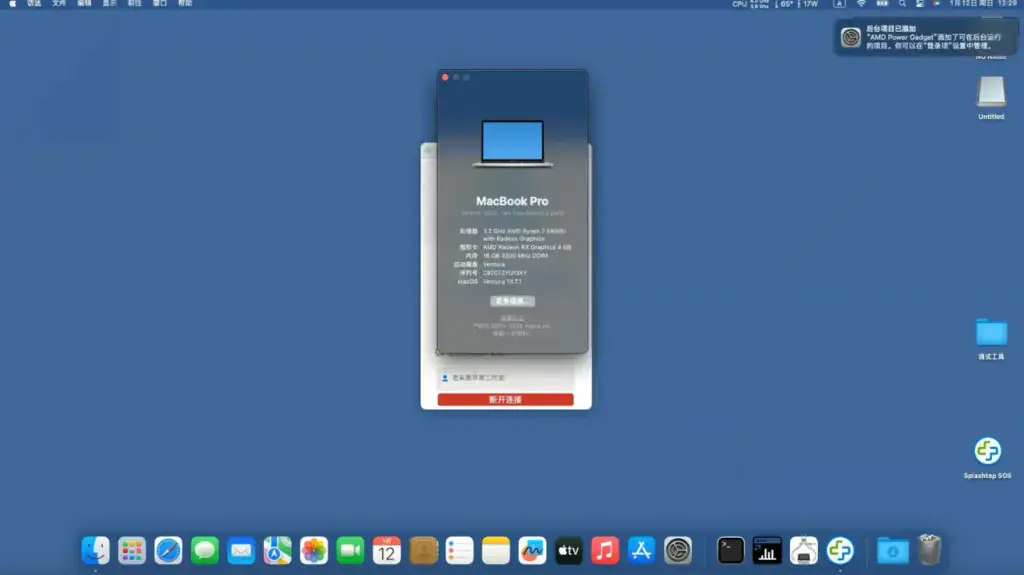The width and height of the screenshot is (1024, 575).
Task: Open the 帮助 menu
Action: coord(185,3)
